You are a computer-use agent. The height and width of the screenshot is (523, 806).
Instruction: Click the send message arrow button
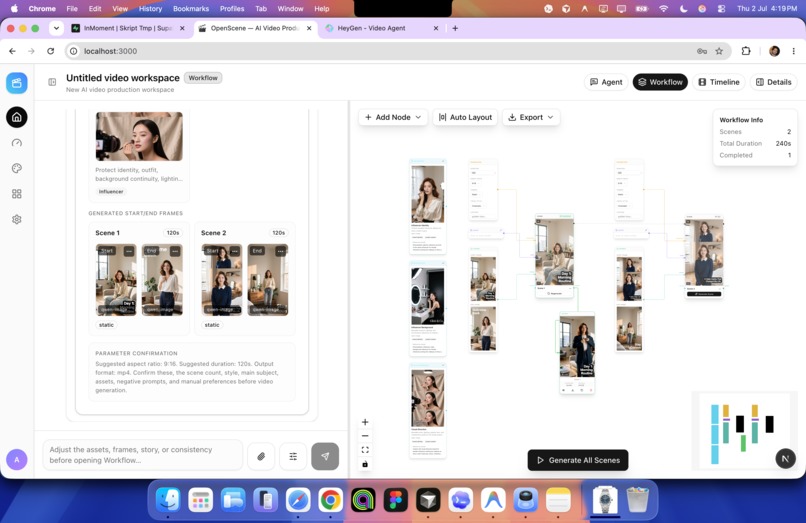tap(325, 456)
